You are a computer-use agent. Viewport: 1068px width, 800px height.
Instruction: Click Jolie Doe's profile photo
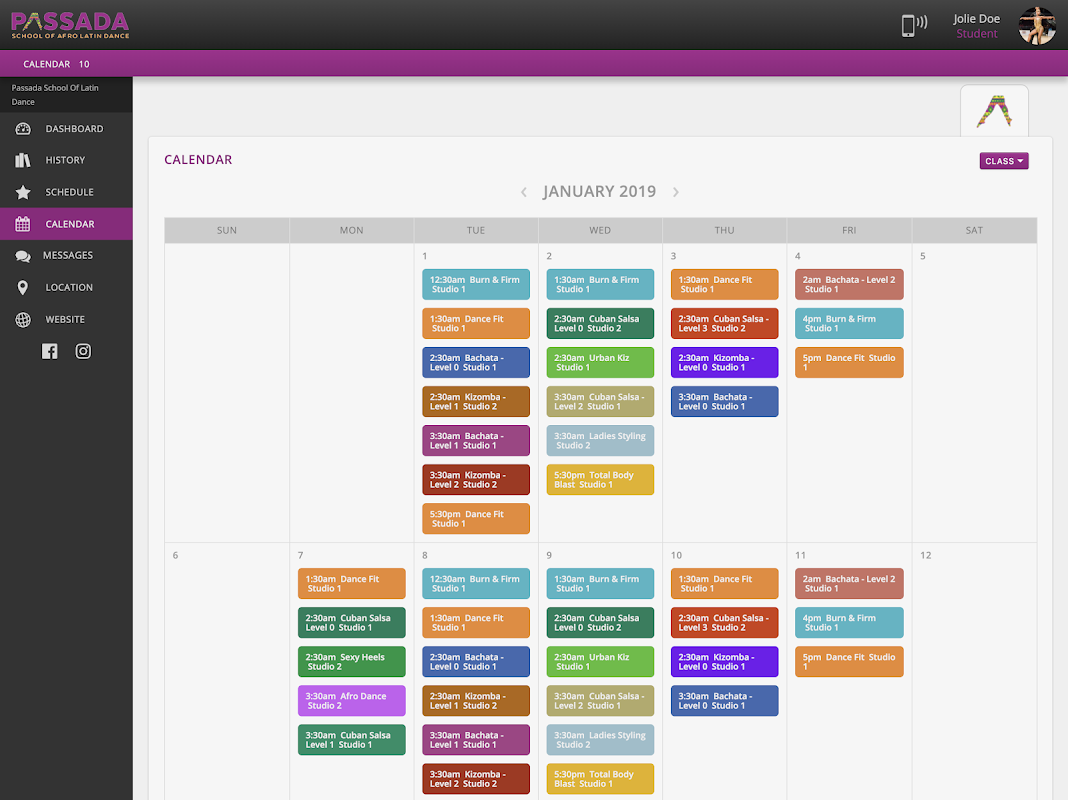[x=1037, y=25]
